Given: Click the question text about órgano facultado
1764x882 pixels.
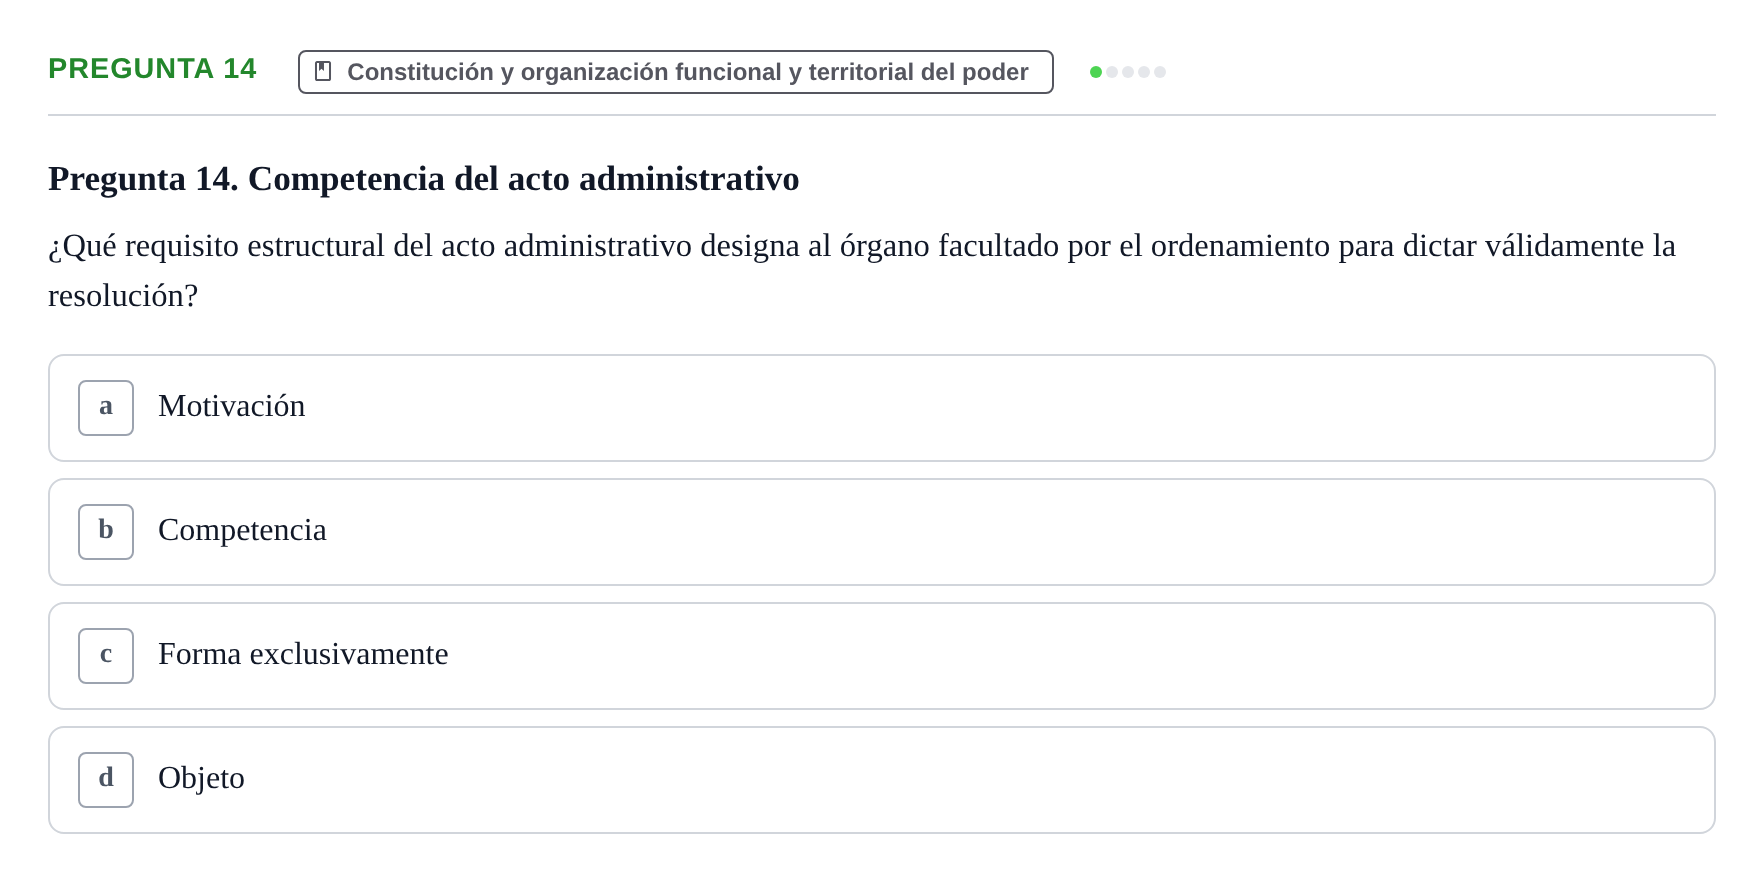Looking at the screenshot, I should coord(862,270).
